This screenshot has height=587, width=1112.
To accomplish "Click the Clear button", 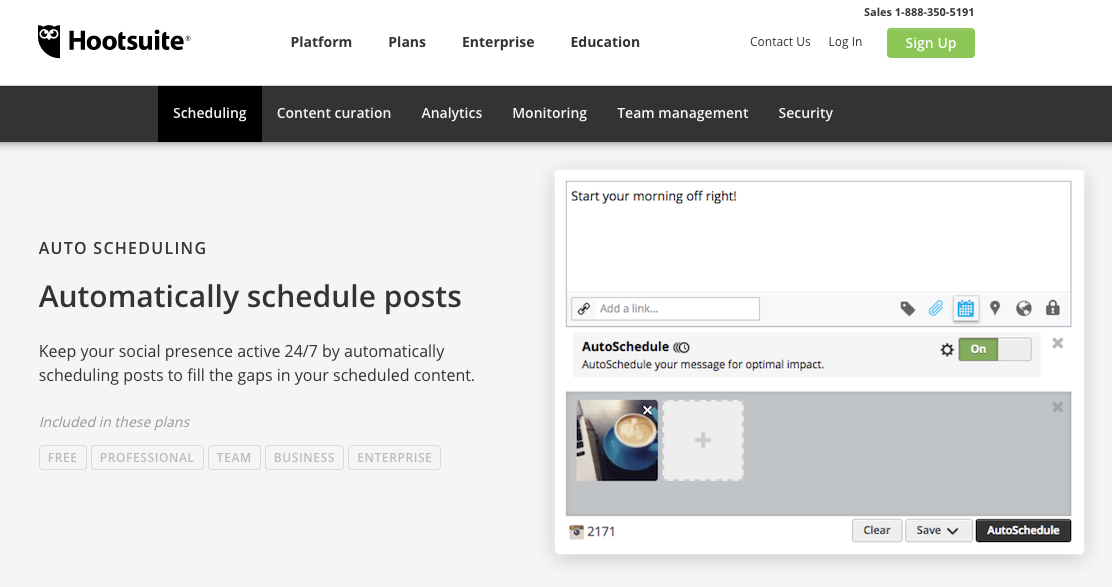I will (877, 530).
